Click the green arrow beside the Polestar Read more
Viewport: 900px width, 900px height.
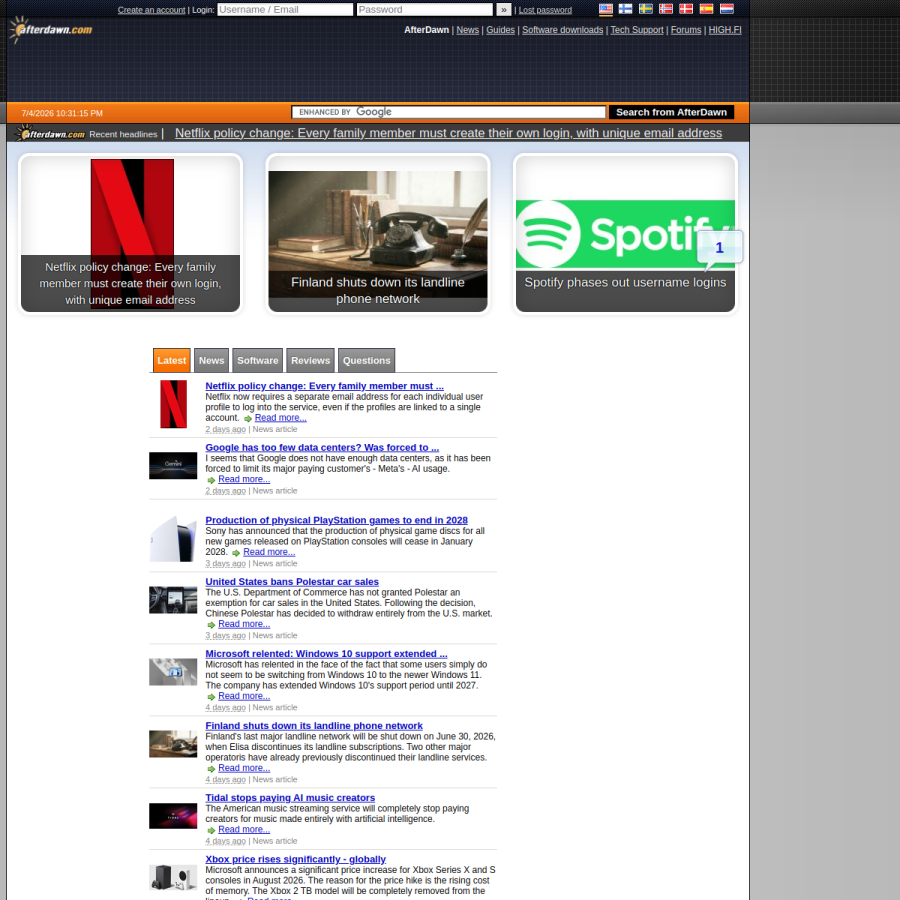click(211, 625)
